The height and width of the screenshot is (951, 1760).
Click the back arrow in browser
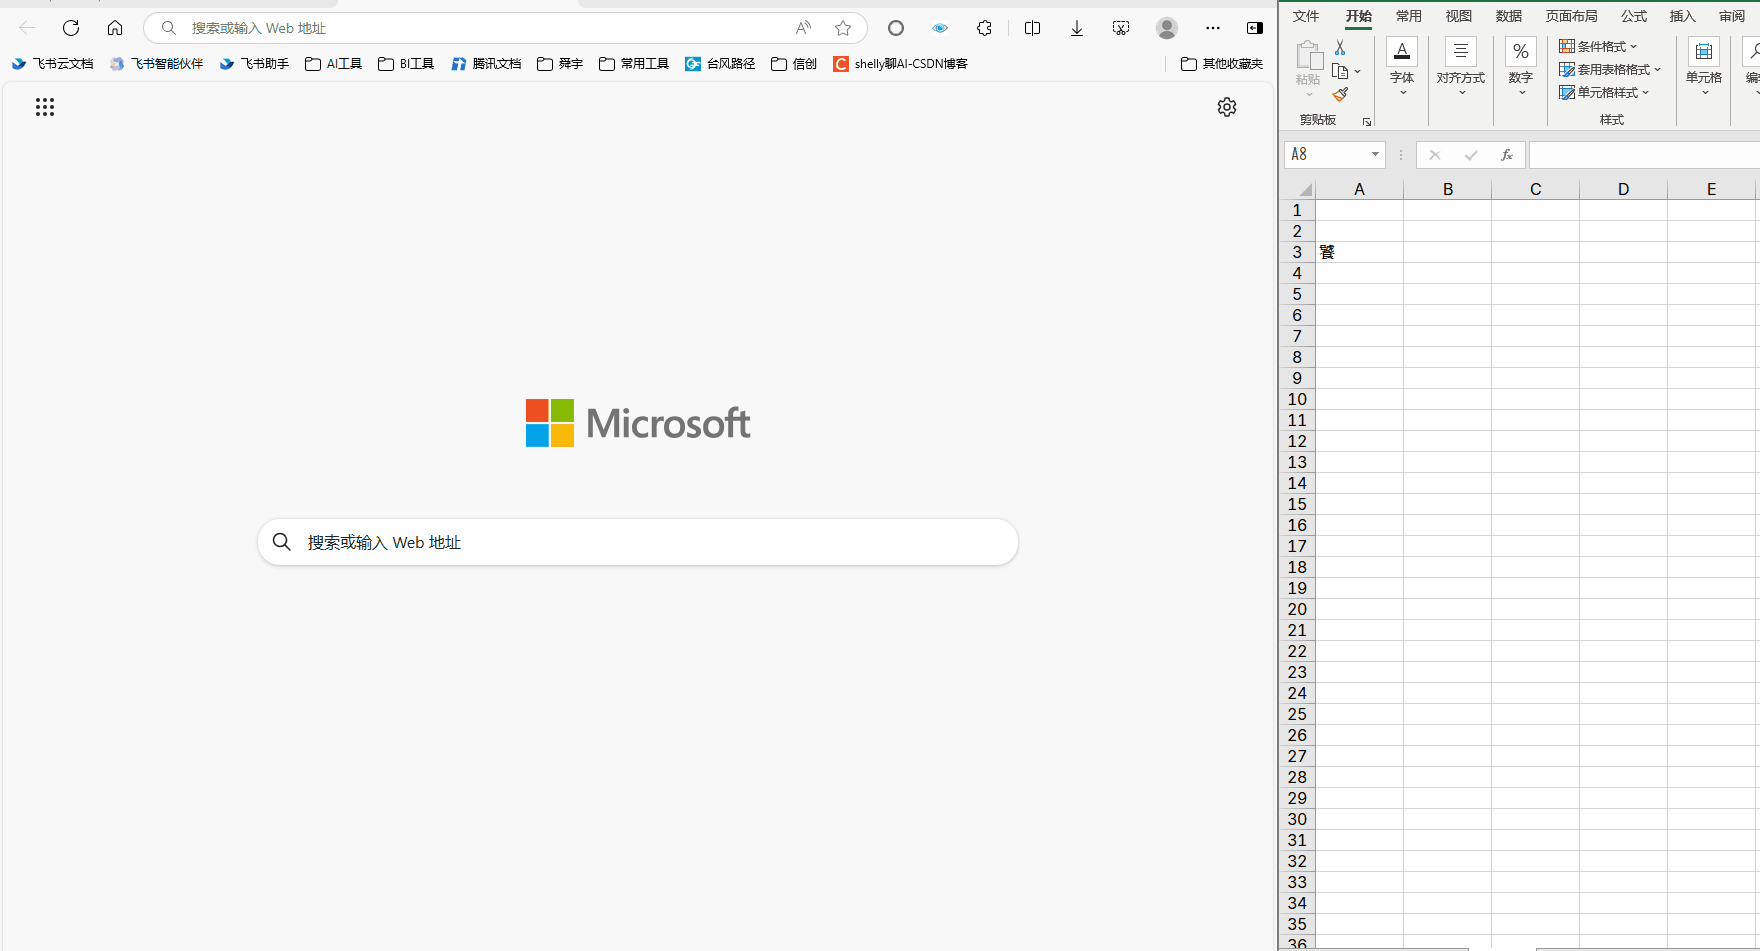27,28
